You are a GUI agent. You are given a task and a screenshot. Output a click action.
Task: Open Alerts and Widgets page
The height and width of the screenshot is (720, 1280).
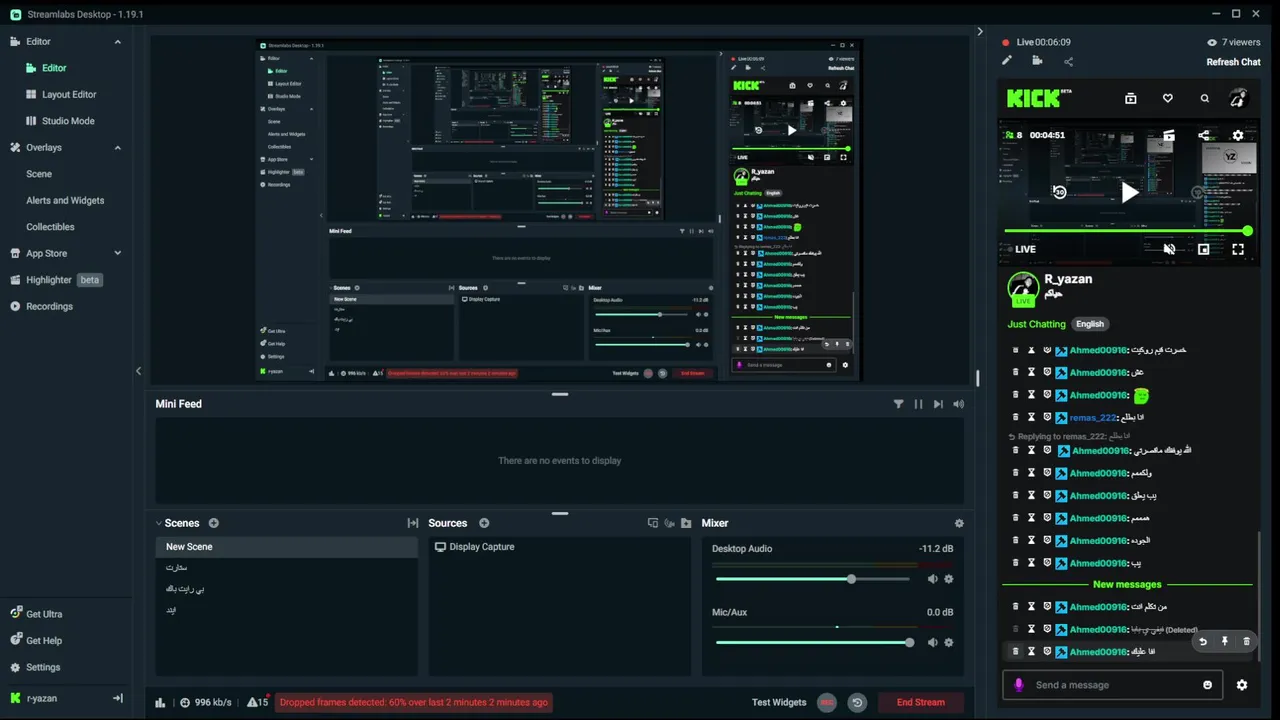[x=65, y=200]
